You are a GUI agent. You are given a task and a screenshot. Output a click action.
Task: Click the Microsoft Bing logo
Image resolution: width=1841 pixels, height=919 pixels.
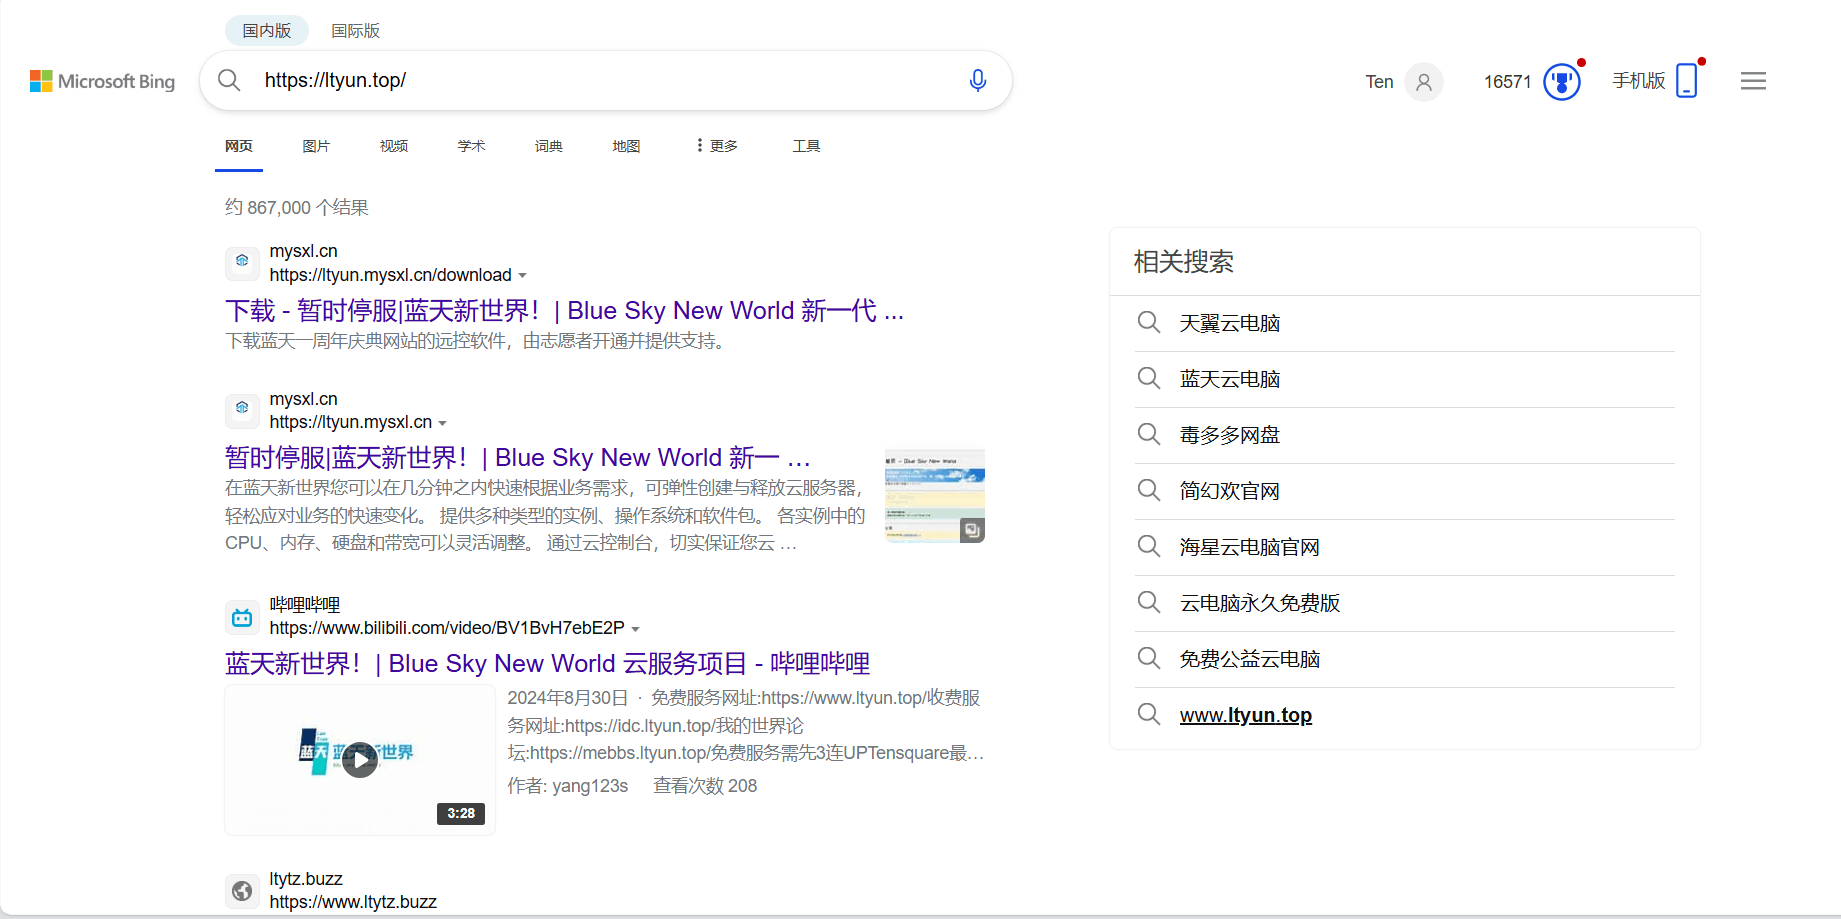102,81
